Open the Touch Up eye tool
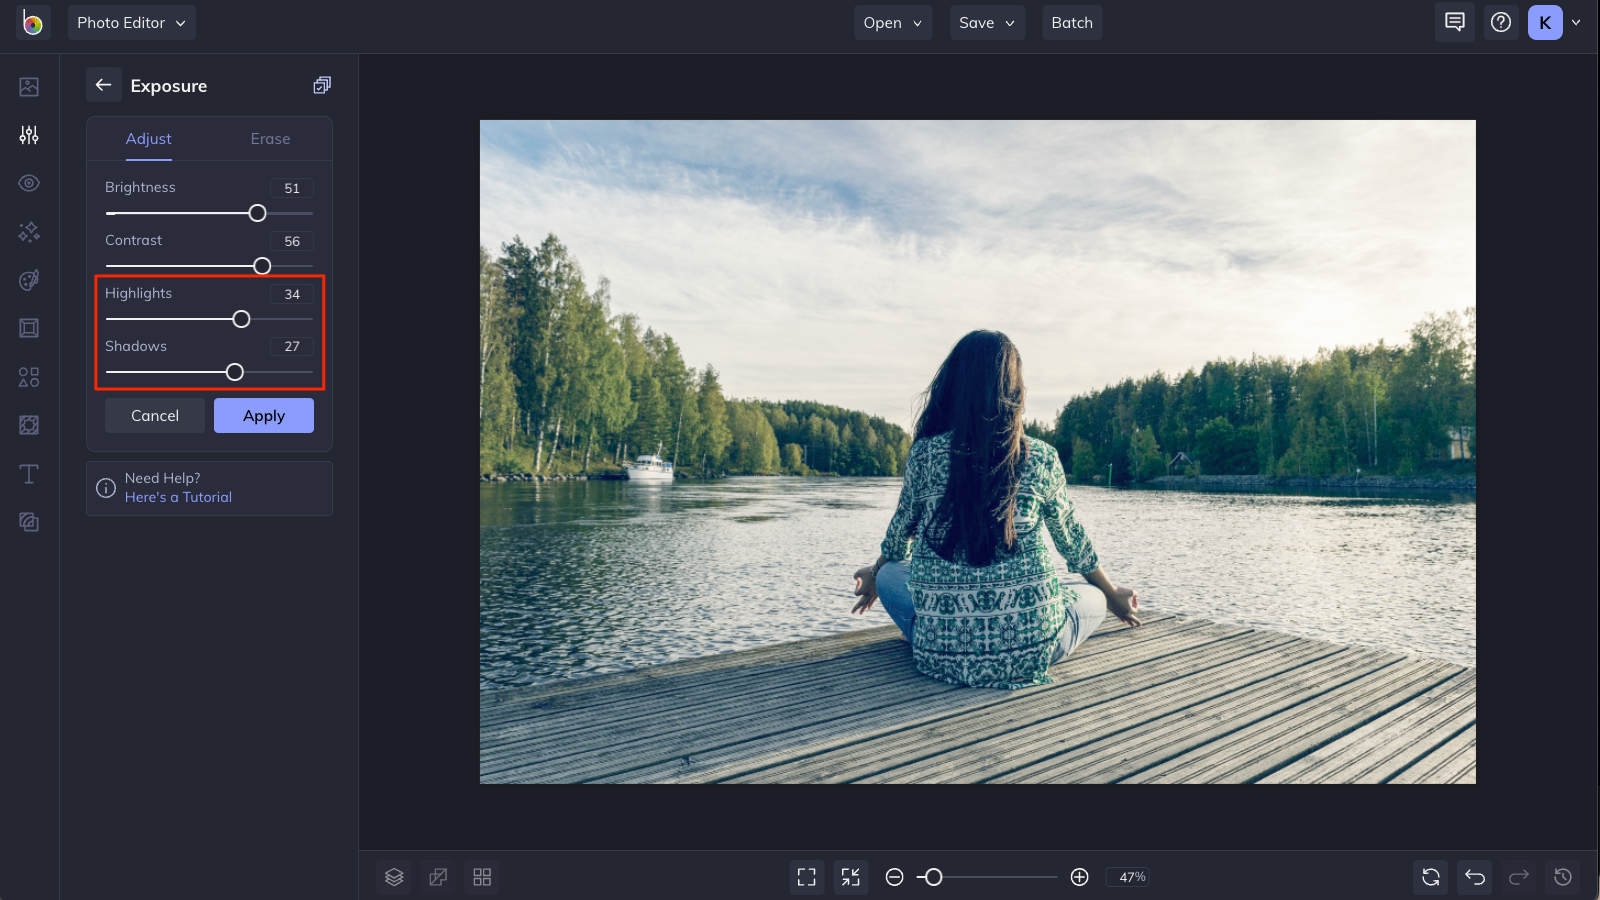This screenshot has width=1600, height=900. point(29,183)
